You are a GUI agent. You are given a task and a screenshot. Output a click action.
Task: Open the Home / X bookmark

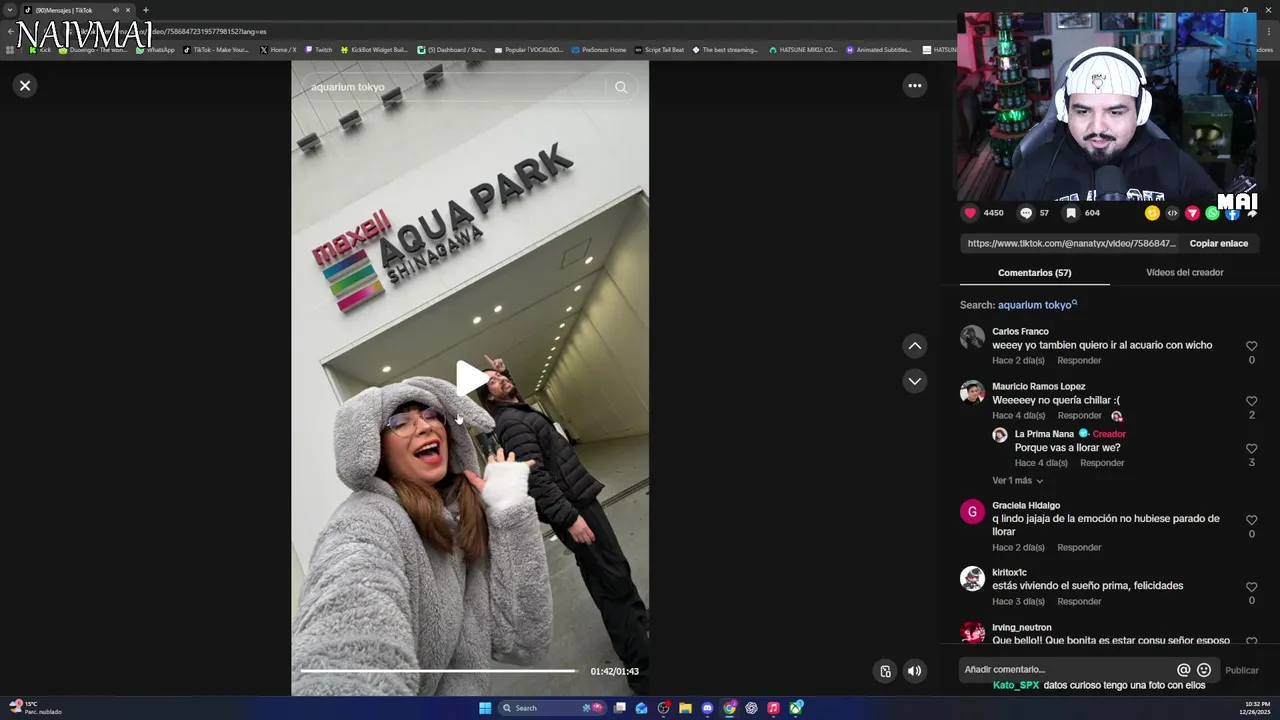coord(278,49)
